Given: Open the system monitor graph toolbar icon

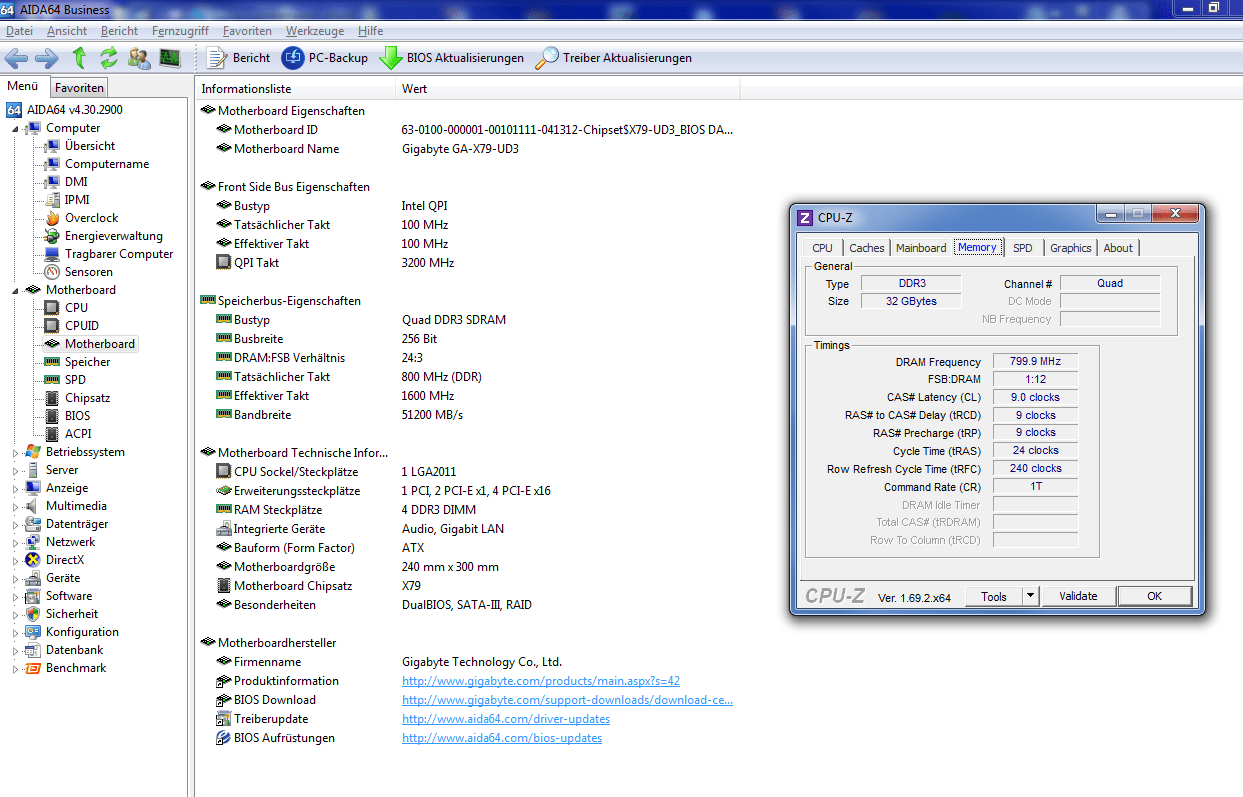Looking at the screenshot, I should pyautogui.click(x=170, y=58).
